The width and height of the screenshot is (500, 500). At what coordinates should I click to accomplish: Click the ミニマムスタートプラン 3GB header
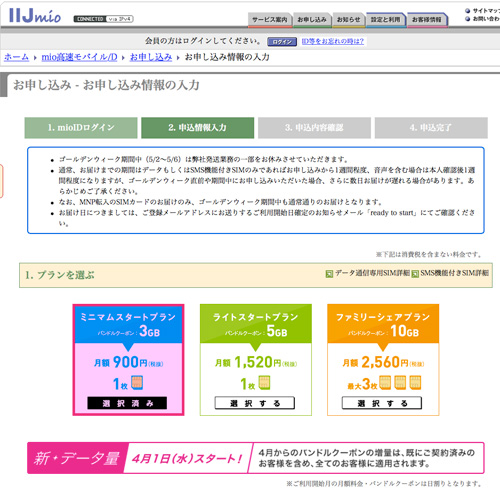tap(128, 325)
